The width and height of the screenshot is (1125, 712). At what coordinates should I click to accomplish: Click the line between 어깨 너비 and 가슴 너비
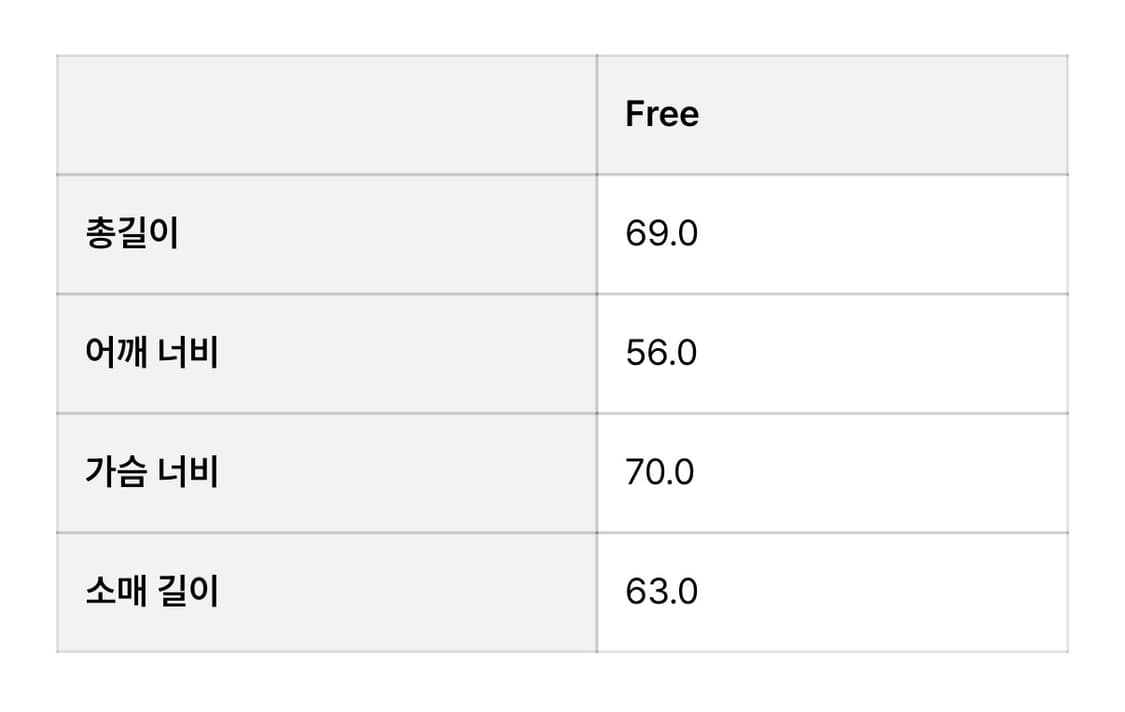pos(326,413)
